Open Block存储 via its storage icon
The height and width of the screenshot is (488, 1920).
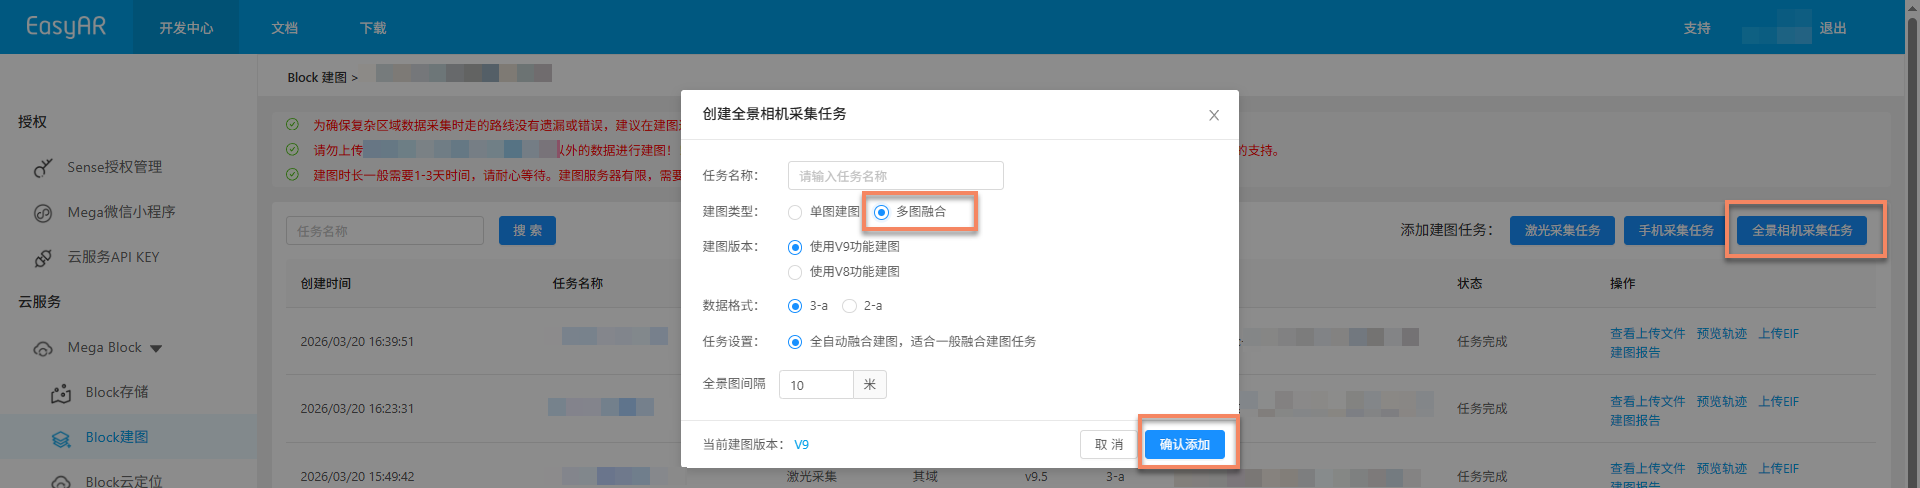(61, 393)
